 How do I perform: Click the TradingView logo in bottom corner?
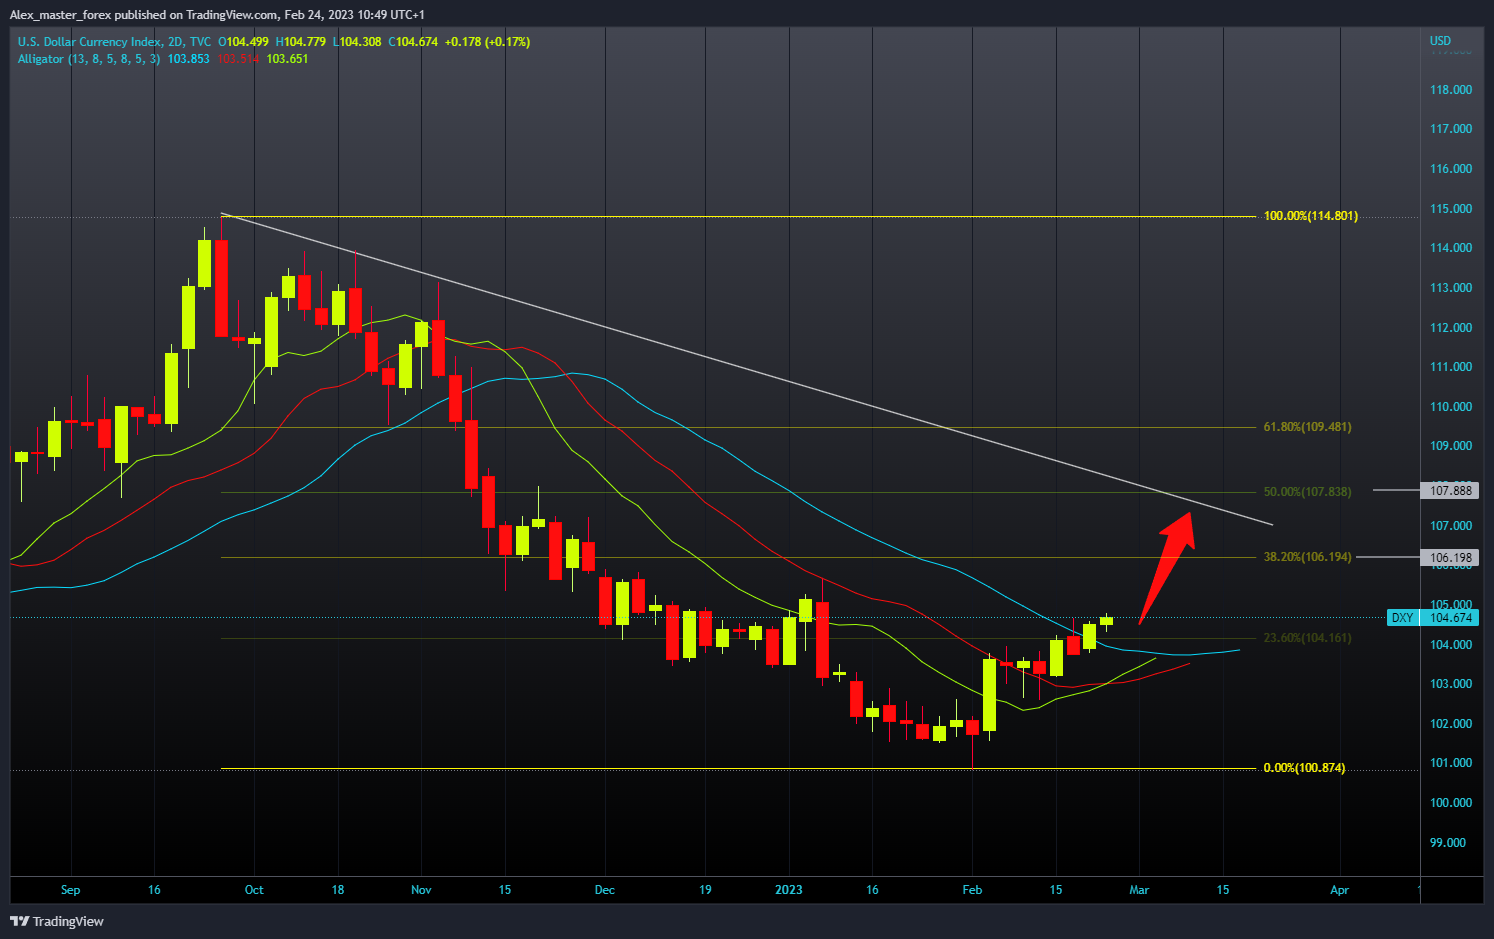[x=57, y=921]
